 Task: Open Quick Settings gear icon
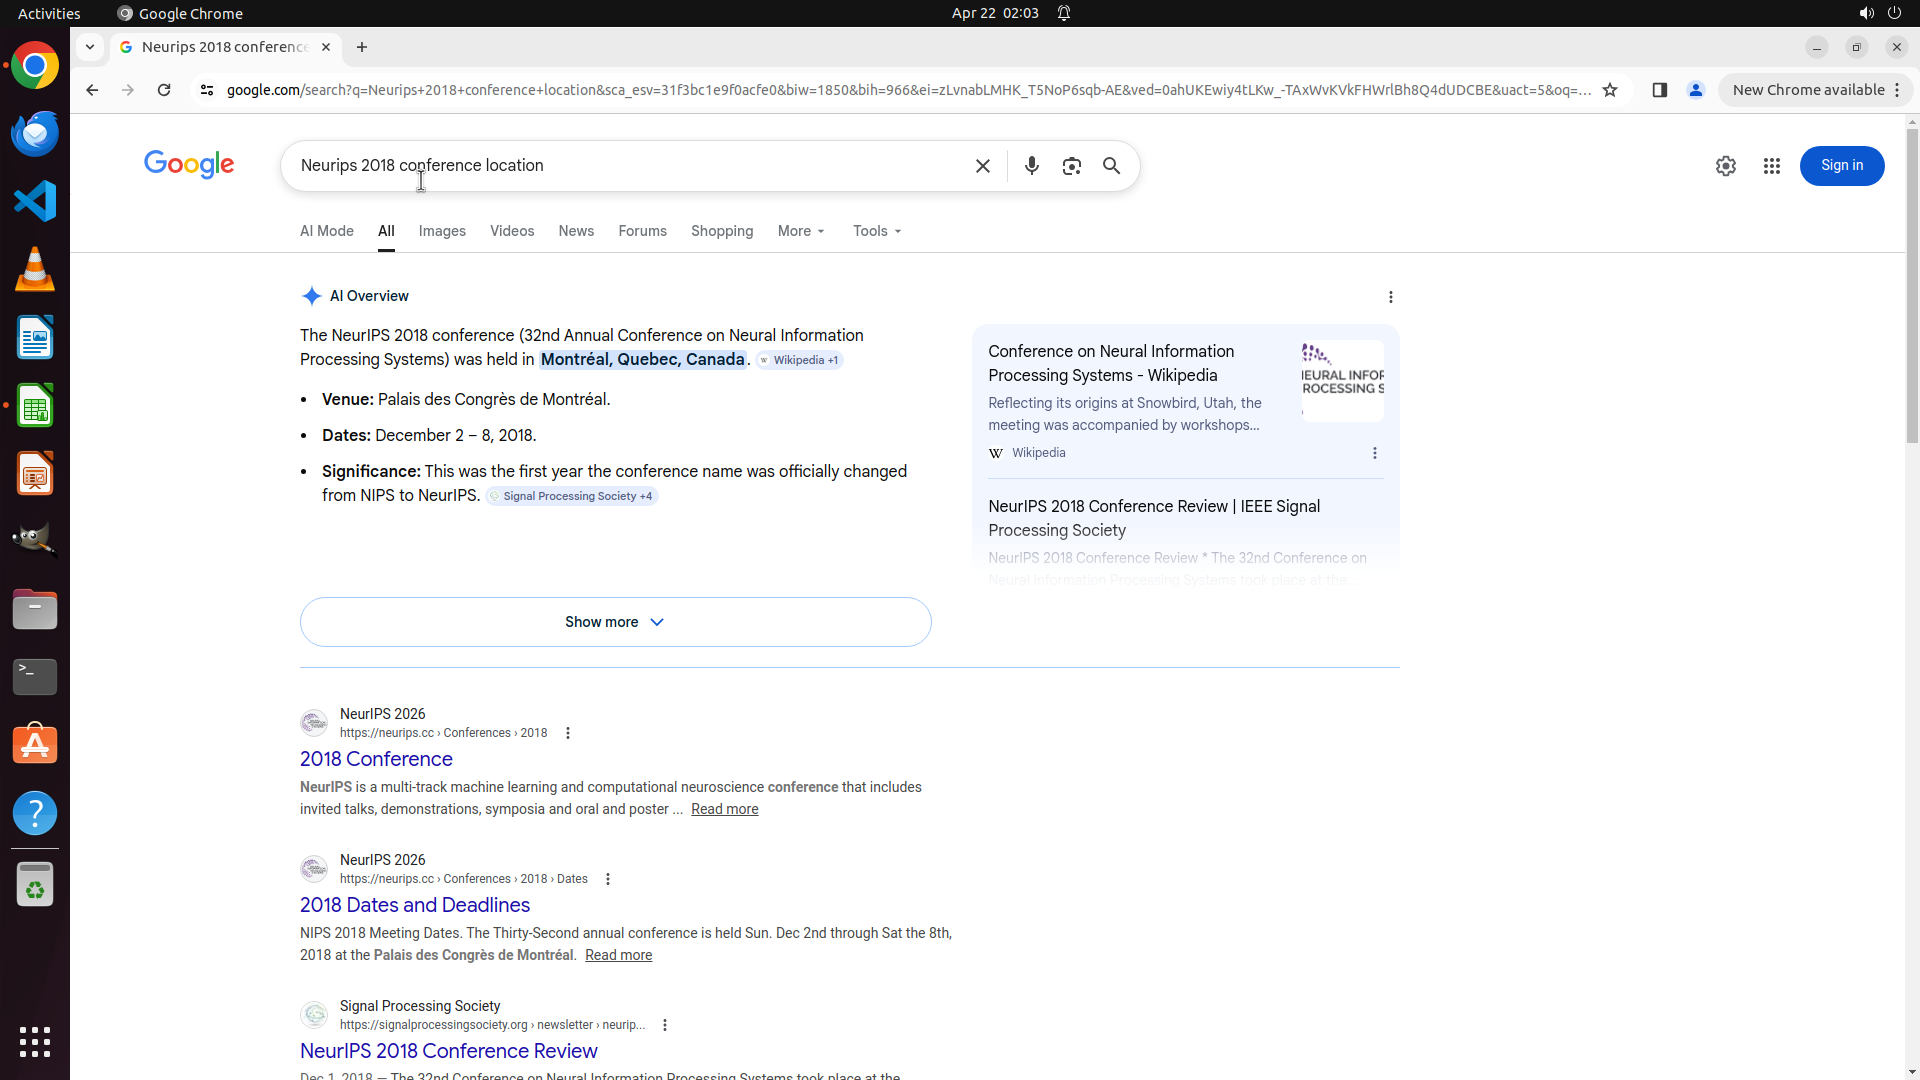coord(1725,166)
